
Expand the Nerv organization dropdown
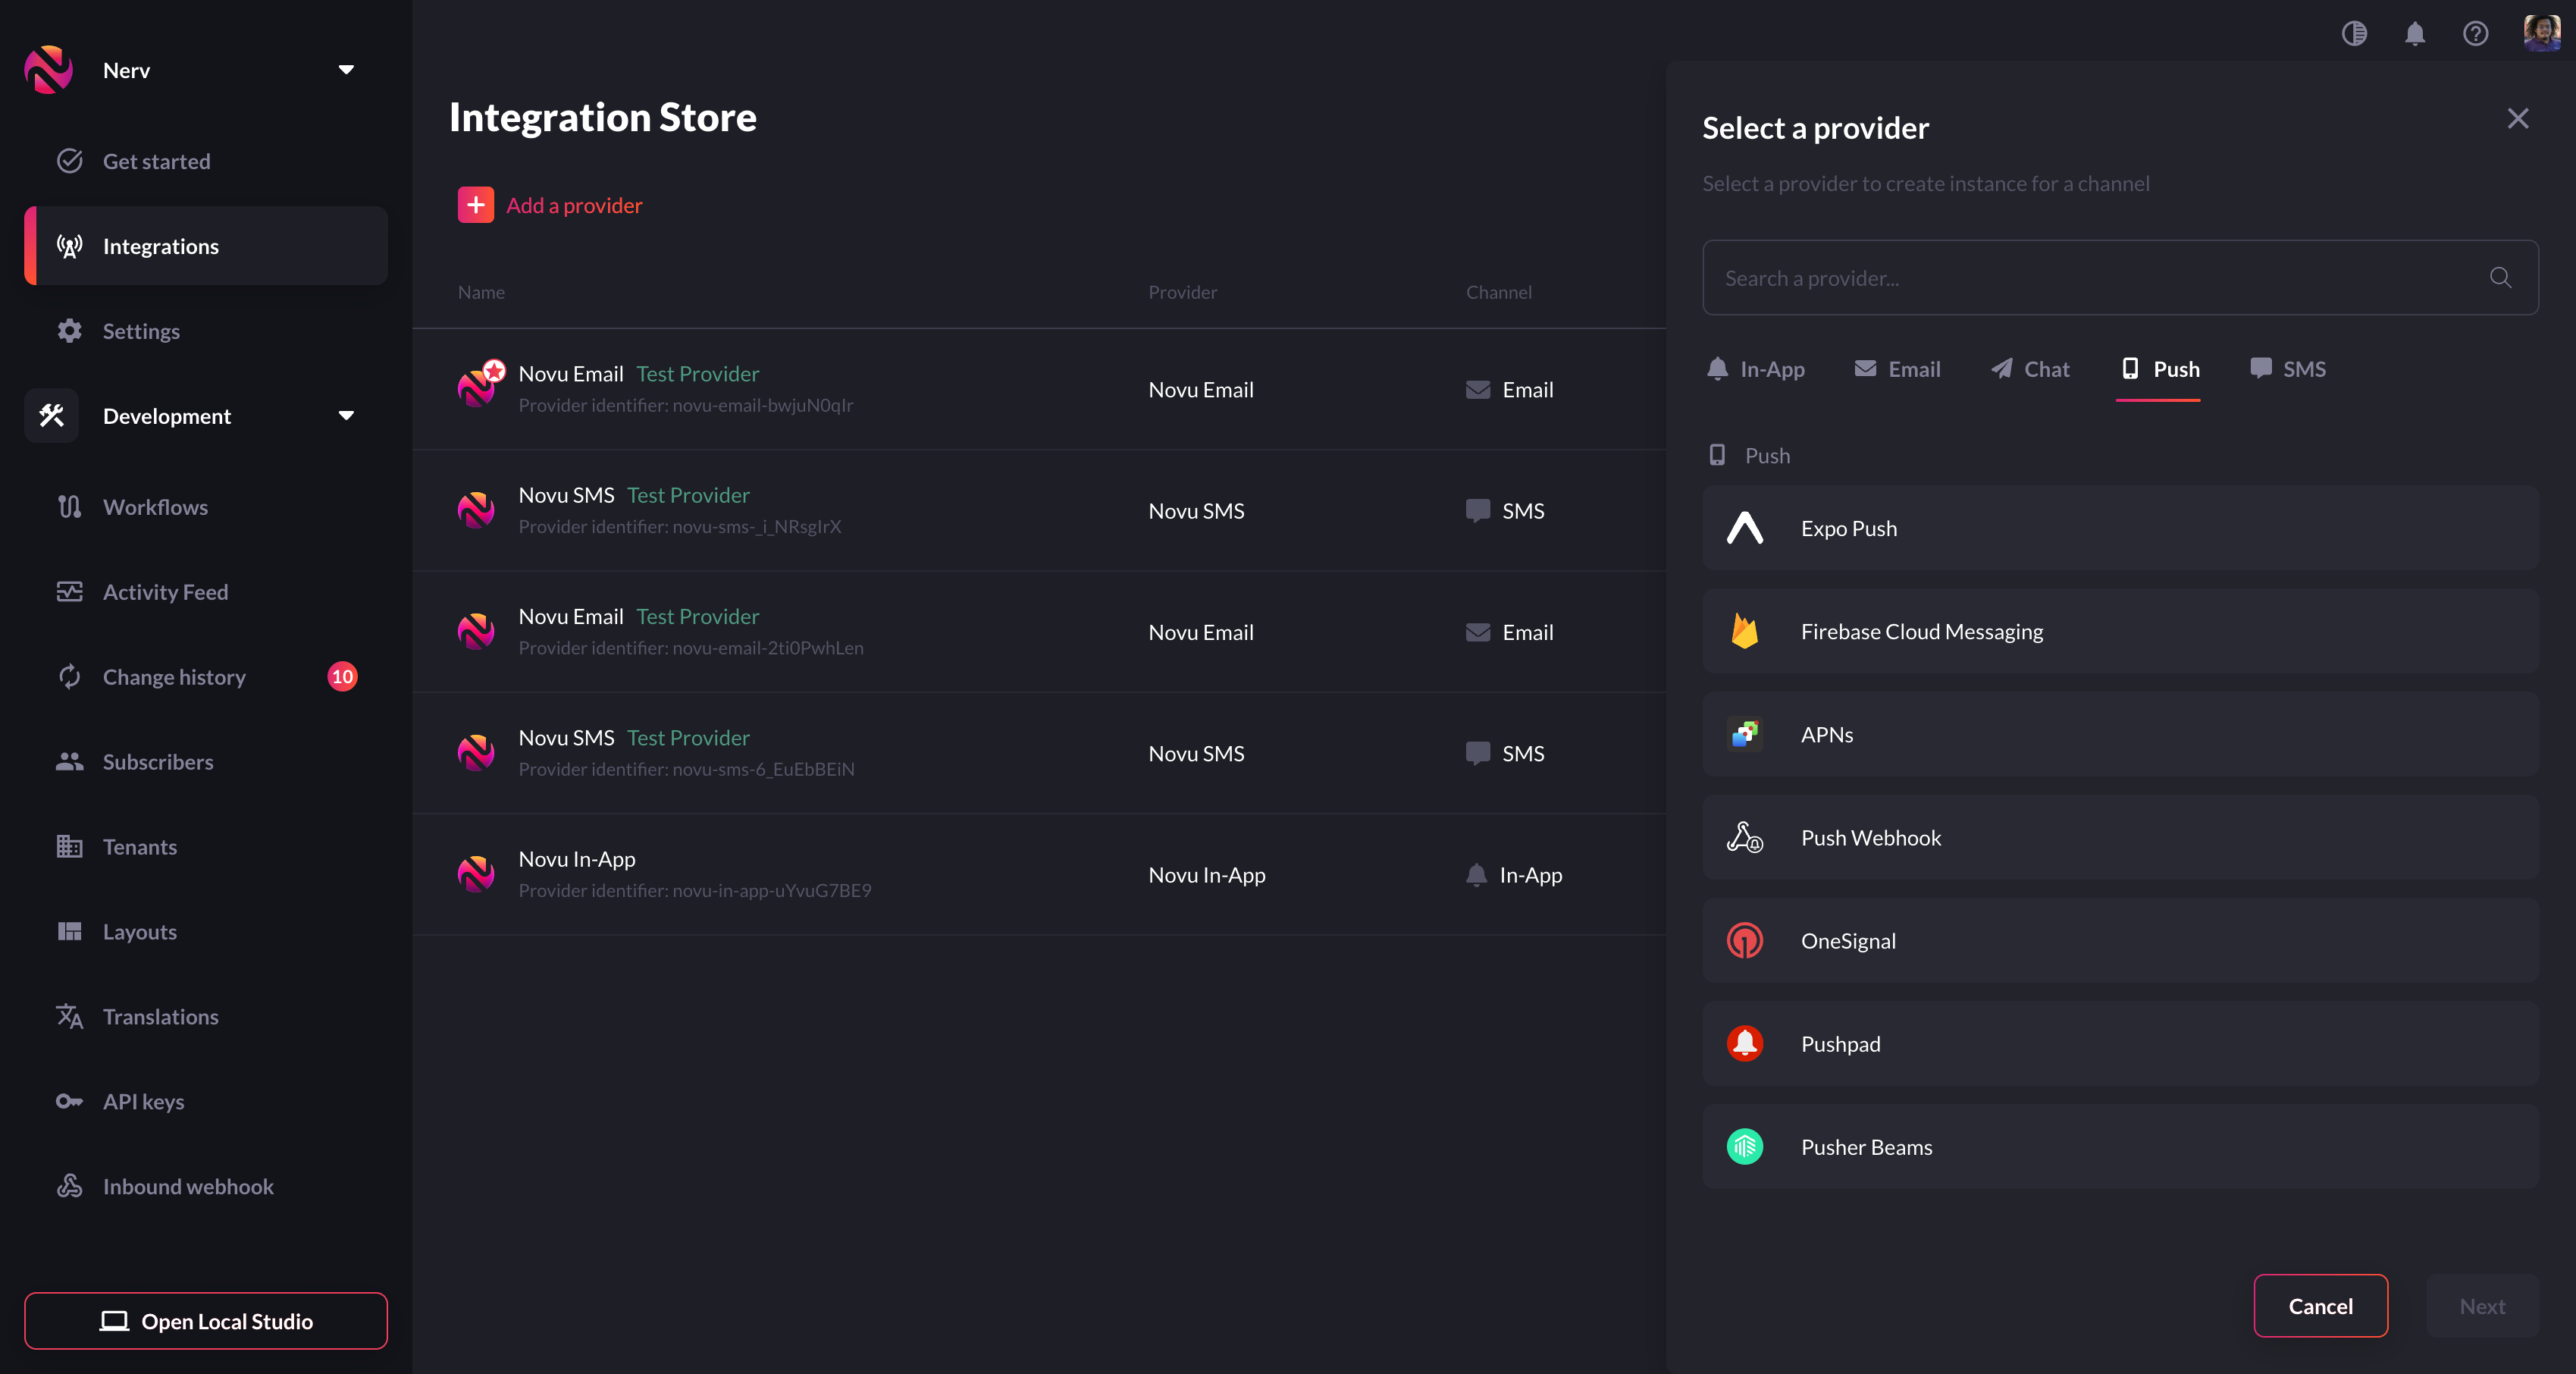click(346, 70)
